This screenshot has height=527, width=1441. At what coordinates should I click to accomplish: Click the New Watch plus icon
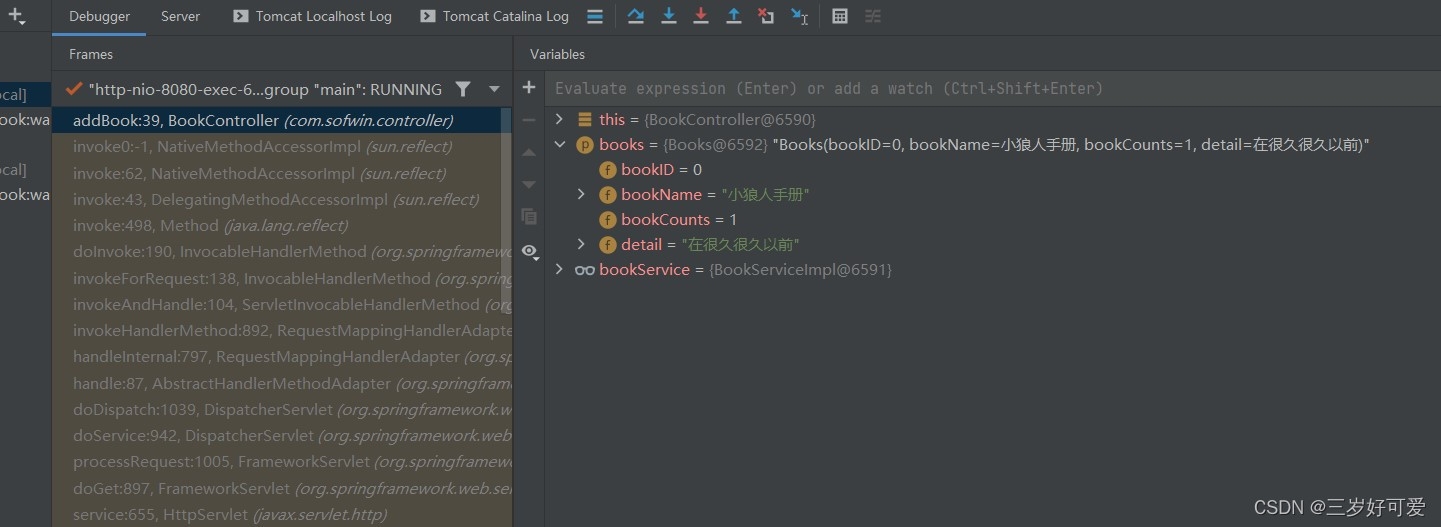pos(529,88)
